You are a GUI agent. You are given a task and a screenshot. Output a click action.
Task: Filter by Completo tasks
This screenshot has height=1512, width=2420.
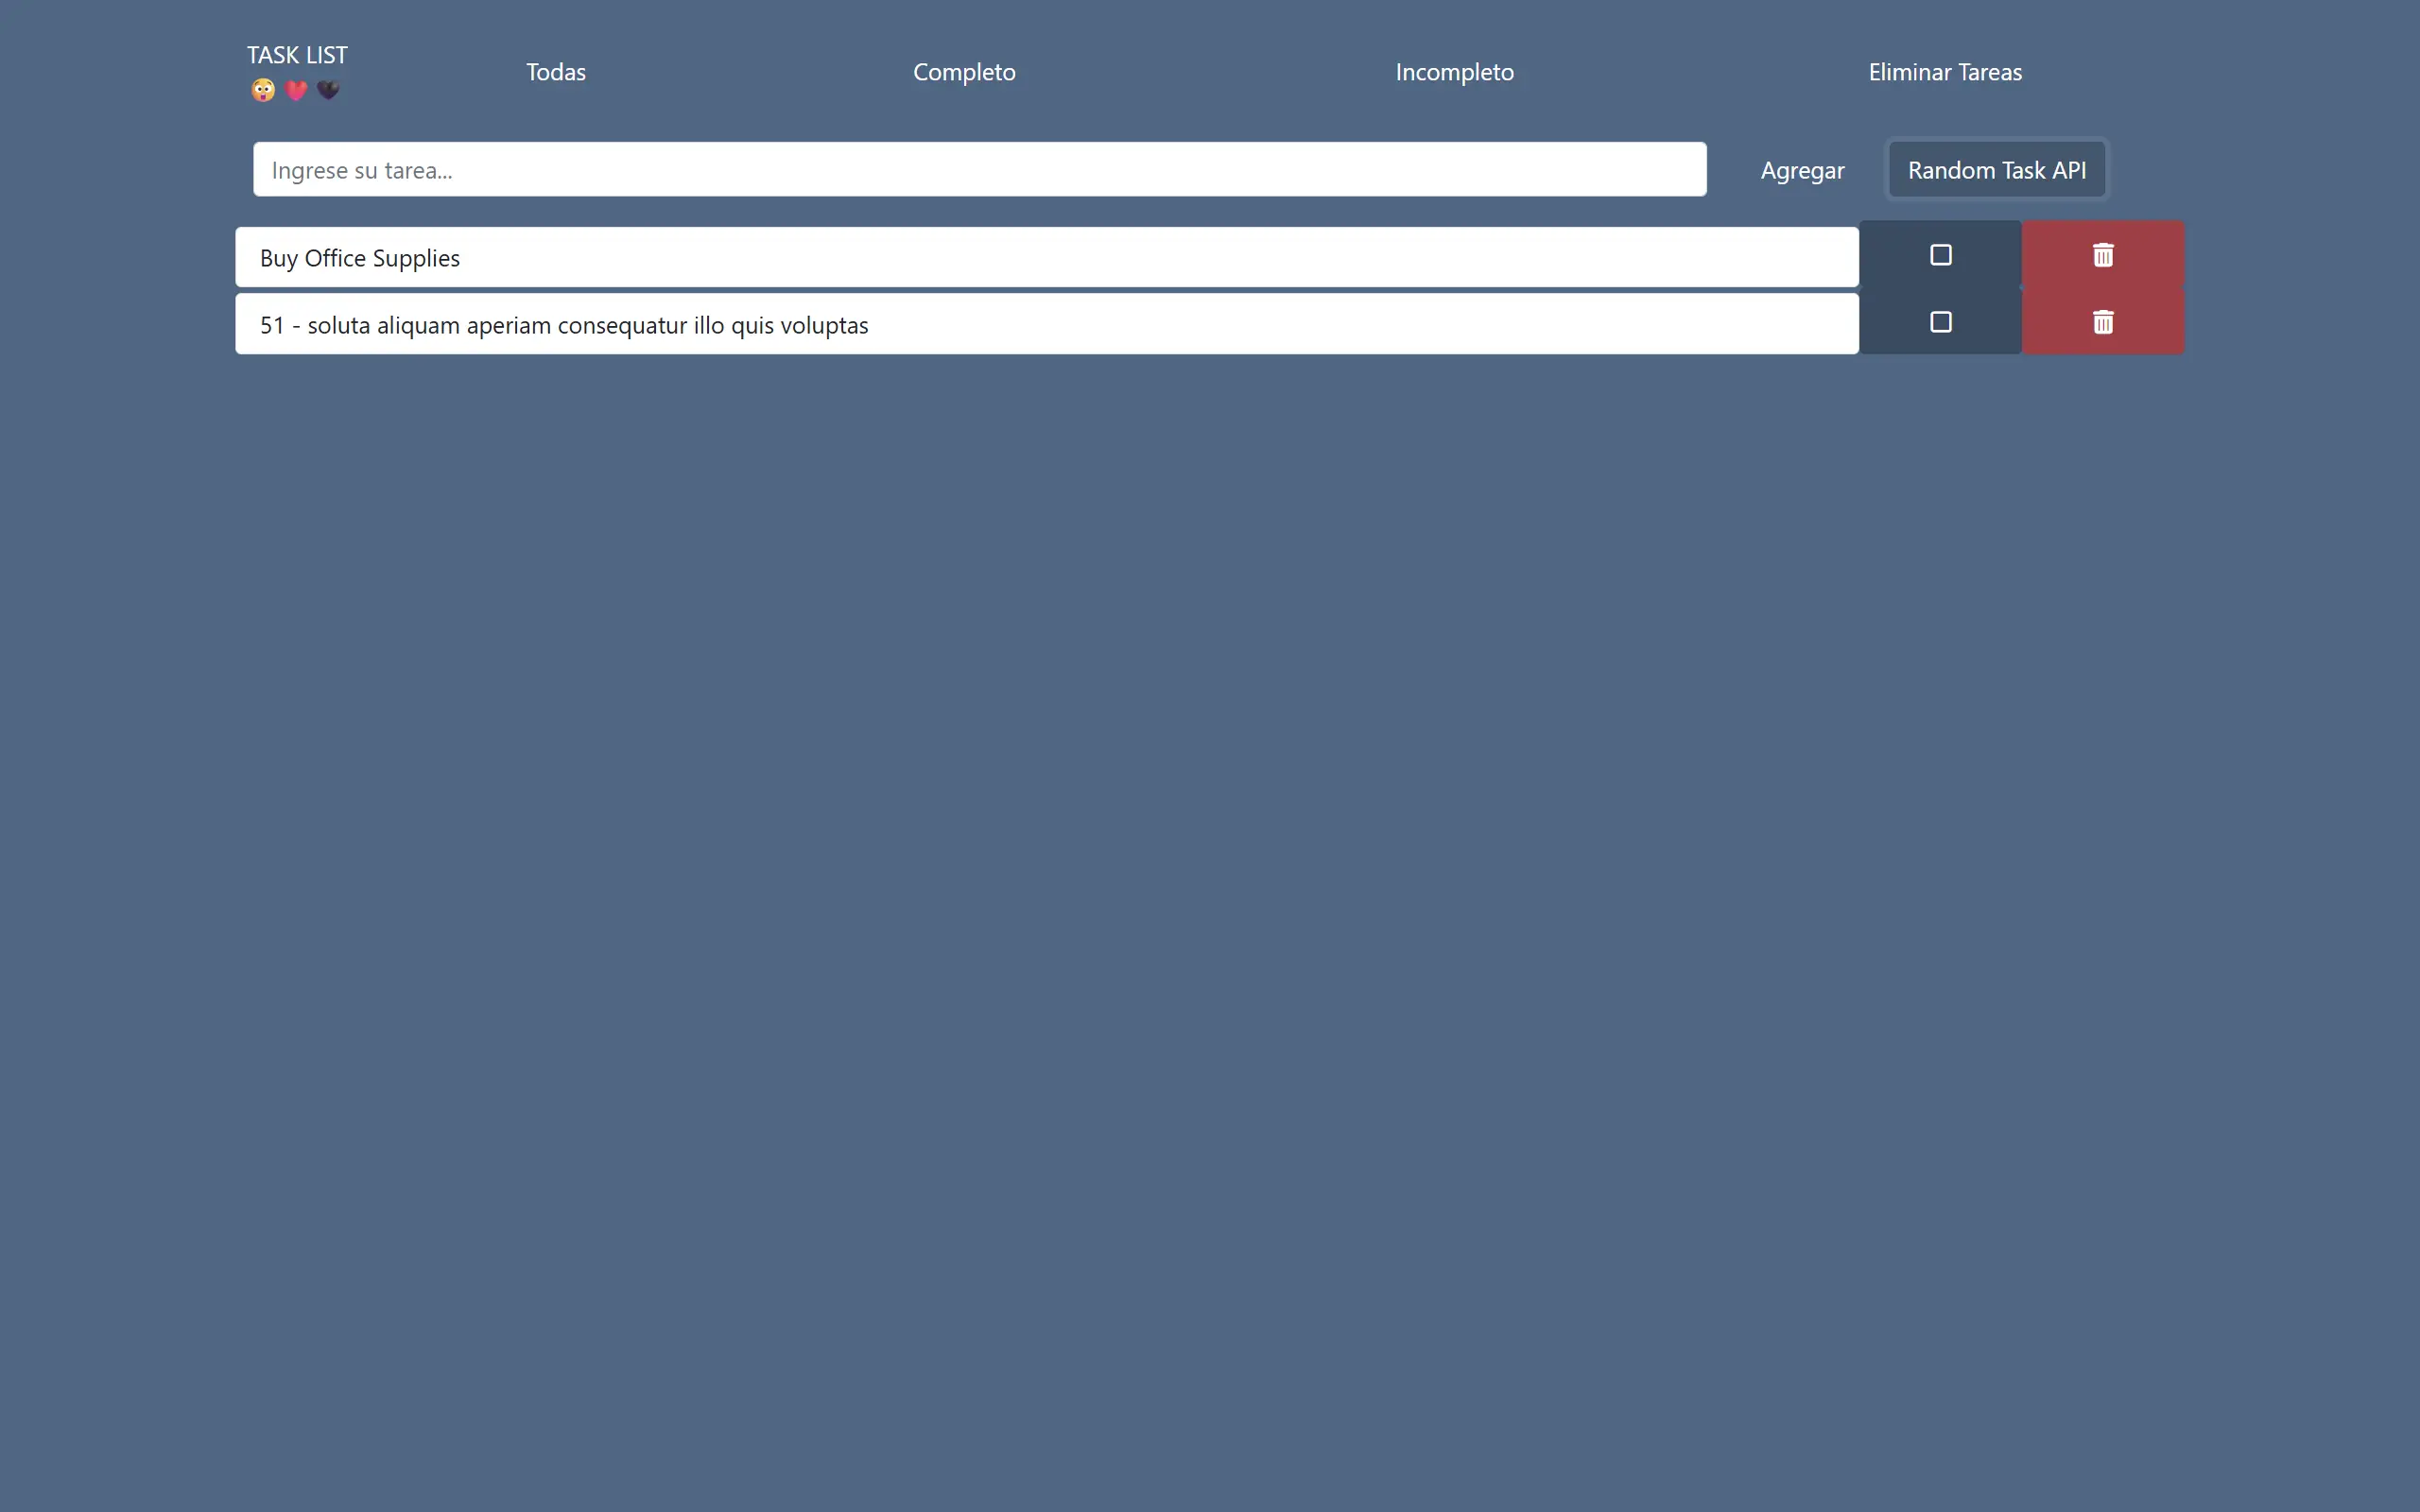(x=964, y=72)
